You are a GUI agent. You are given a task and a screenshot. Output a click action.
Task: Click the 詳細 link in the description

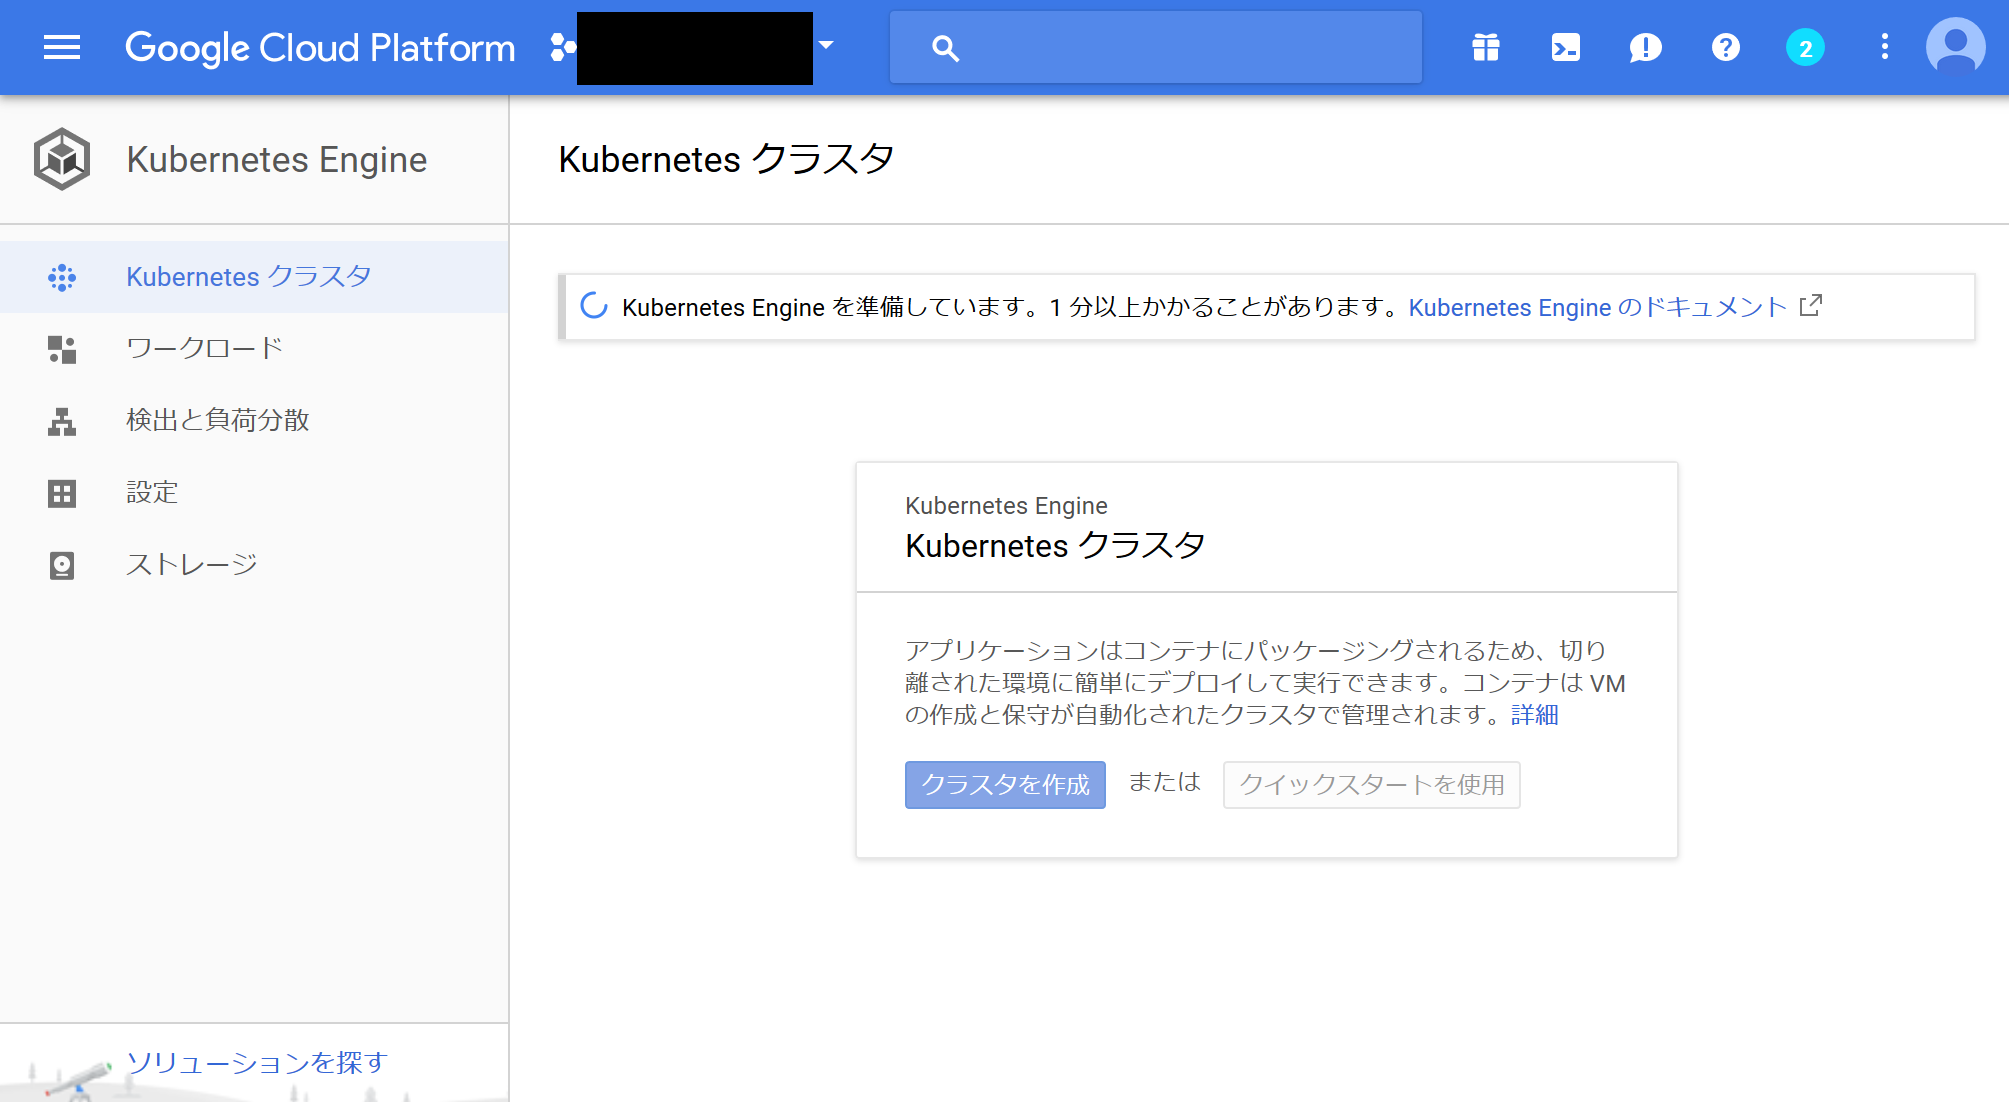click(x=1535, y=715)
